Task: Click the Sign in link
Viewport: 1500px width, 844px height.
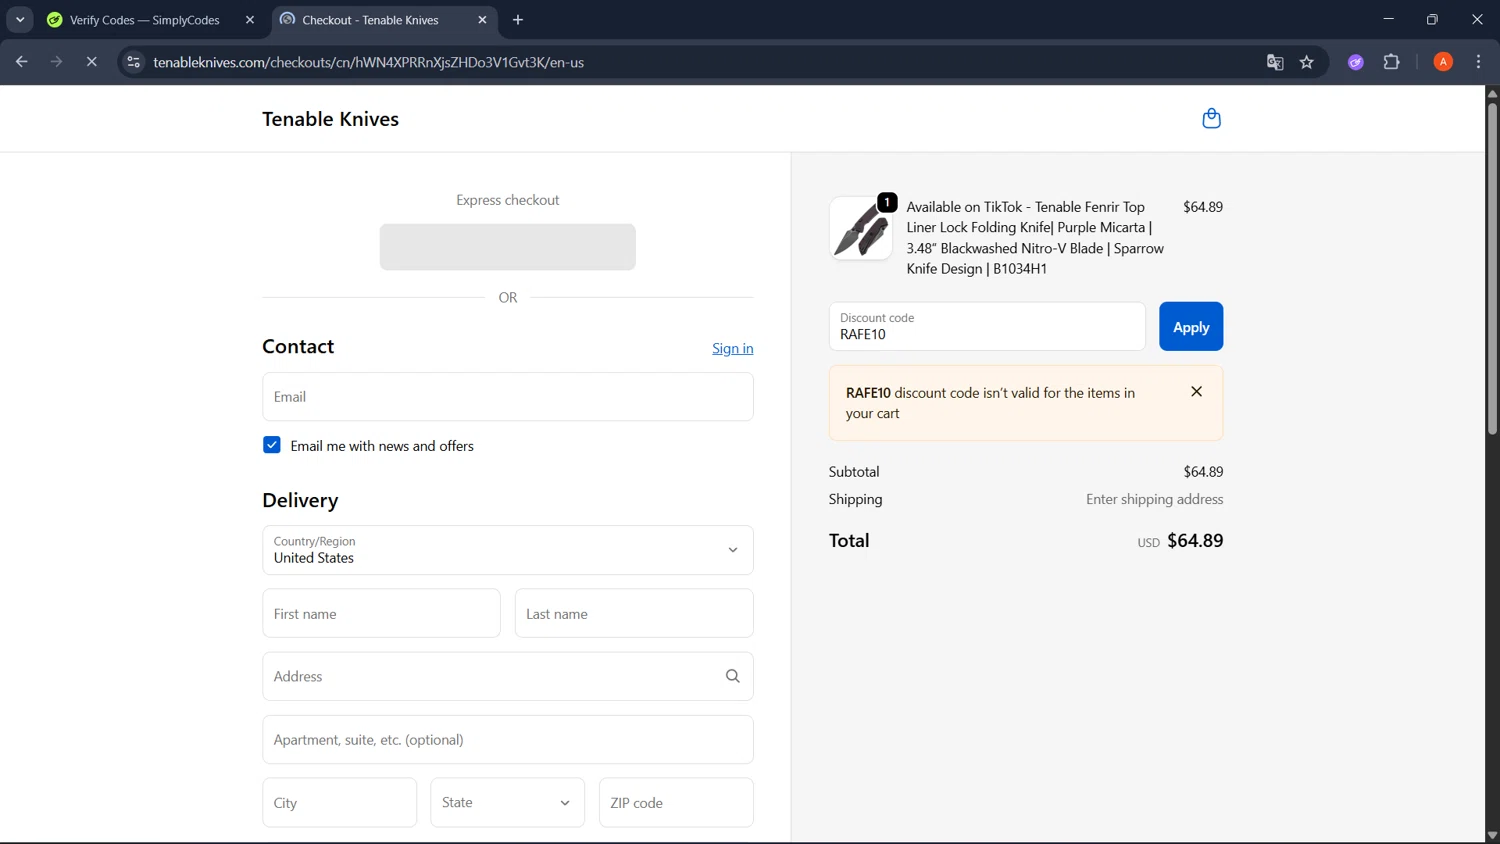Action: pyautogui.click(x=733, y=348)
